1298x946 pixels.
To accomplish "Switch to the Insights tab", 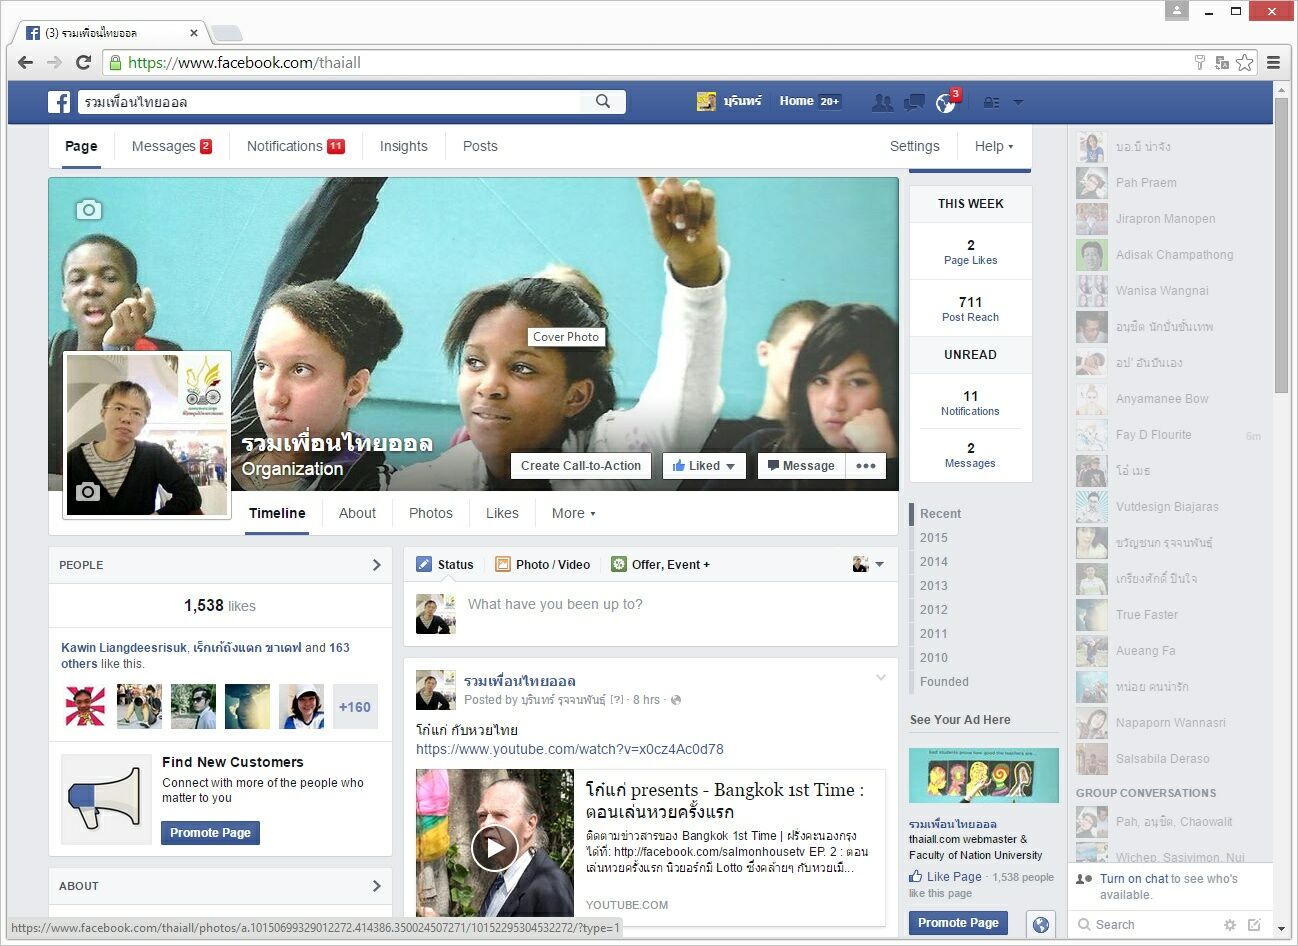I will coord(403,146).
